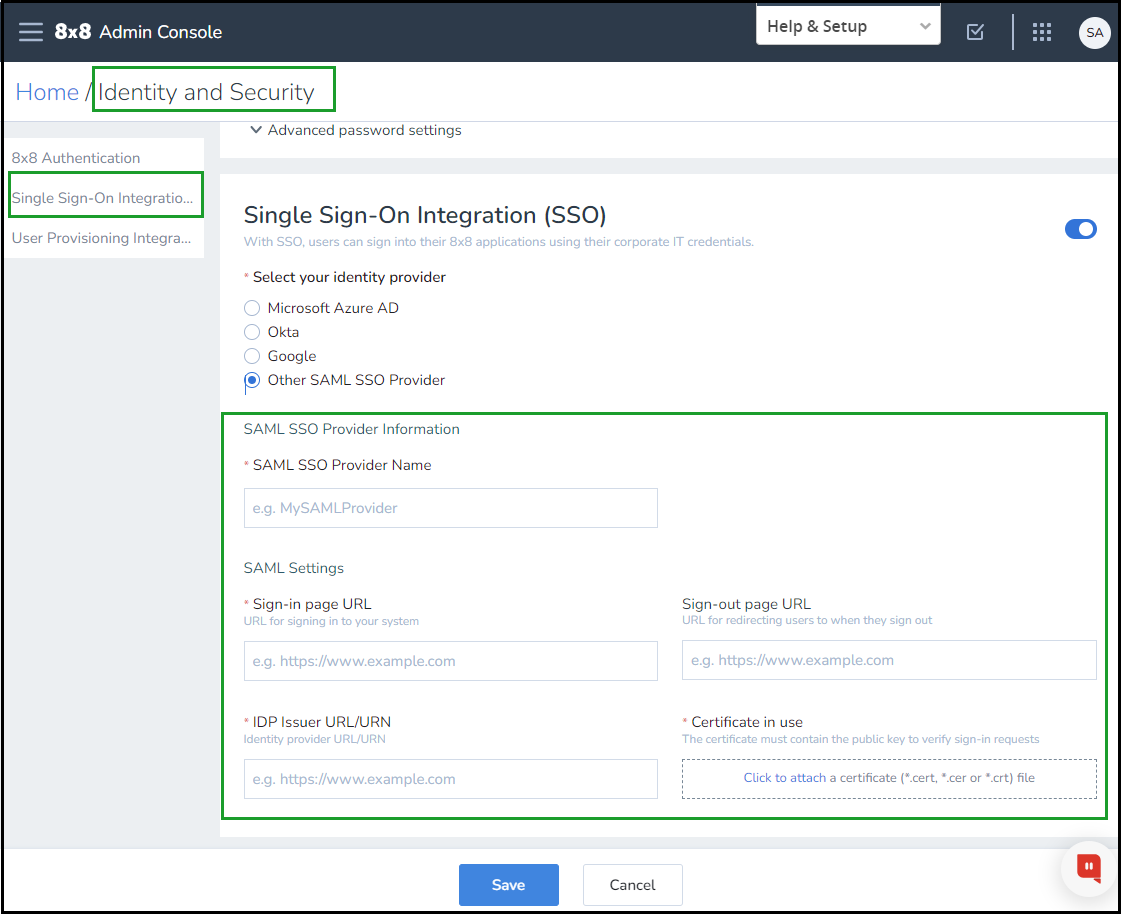Image resolution: width=1121 pixels, height=914 pixels.
Task: Focus the Sign-out page URL field
Action: pyautogui.click(x=889, y=660)
